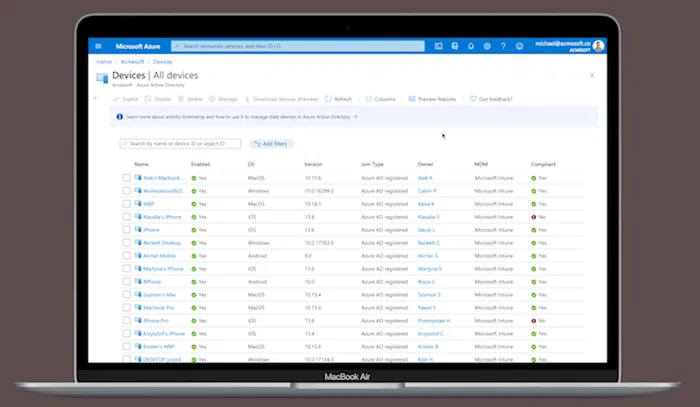Open owner link Calvin P
Viewport: 700px width, 407px height.
point(427,191)
